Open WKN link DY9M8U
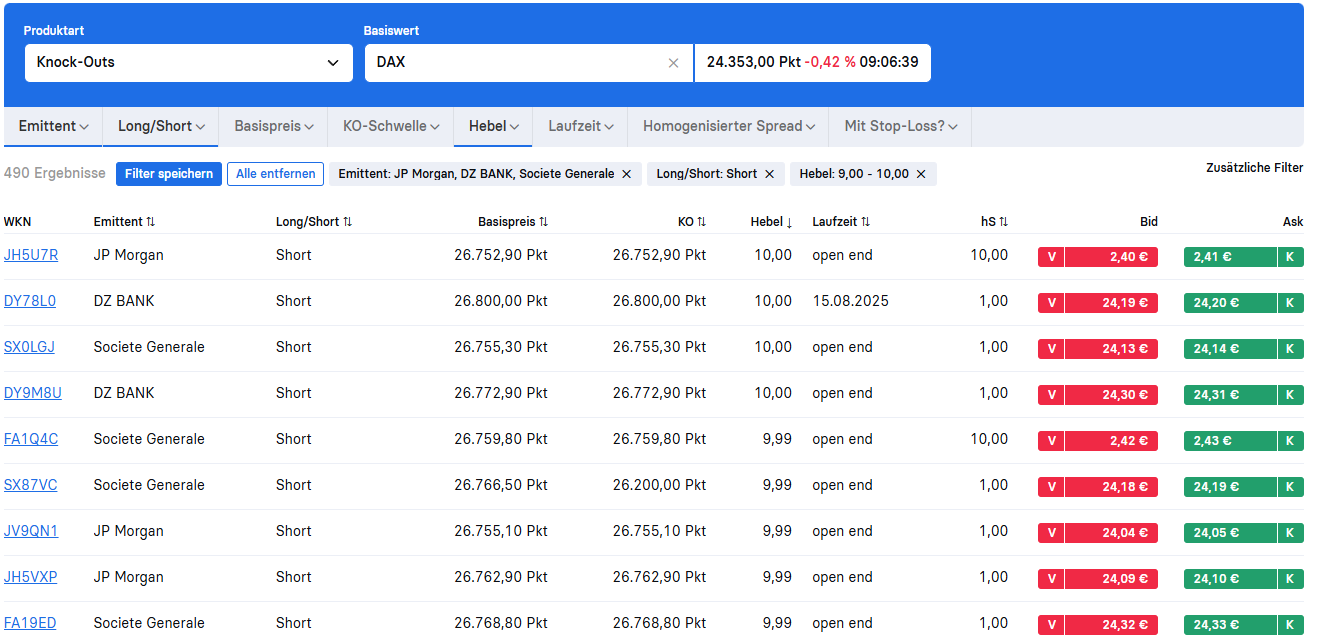 [33, 393]
